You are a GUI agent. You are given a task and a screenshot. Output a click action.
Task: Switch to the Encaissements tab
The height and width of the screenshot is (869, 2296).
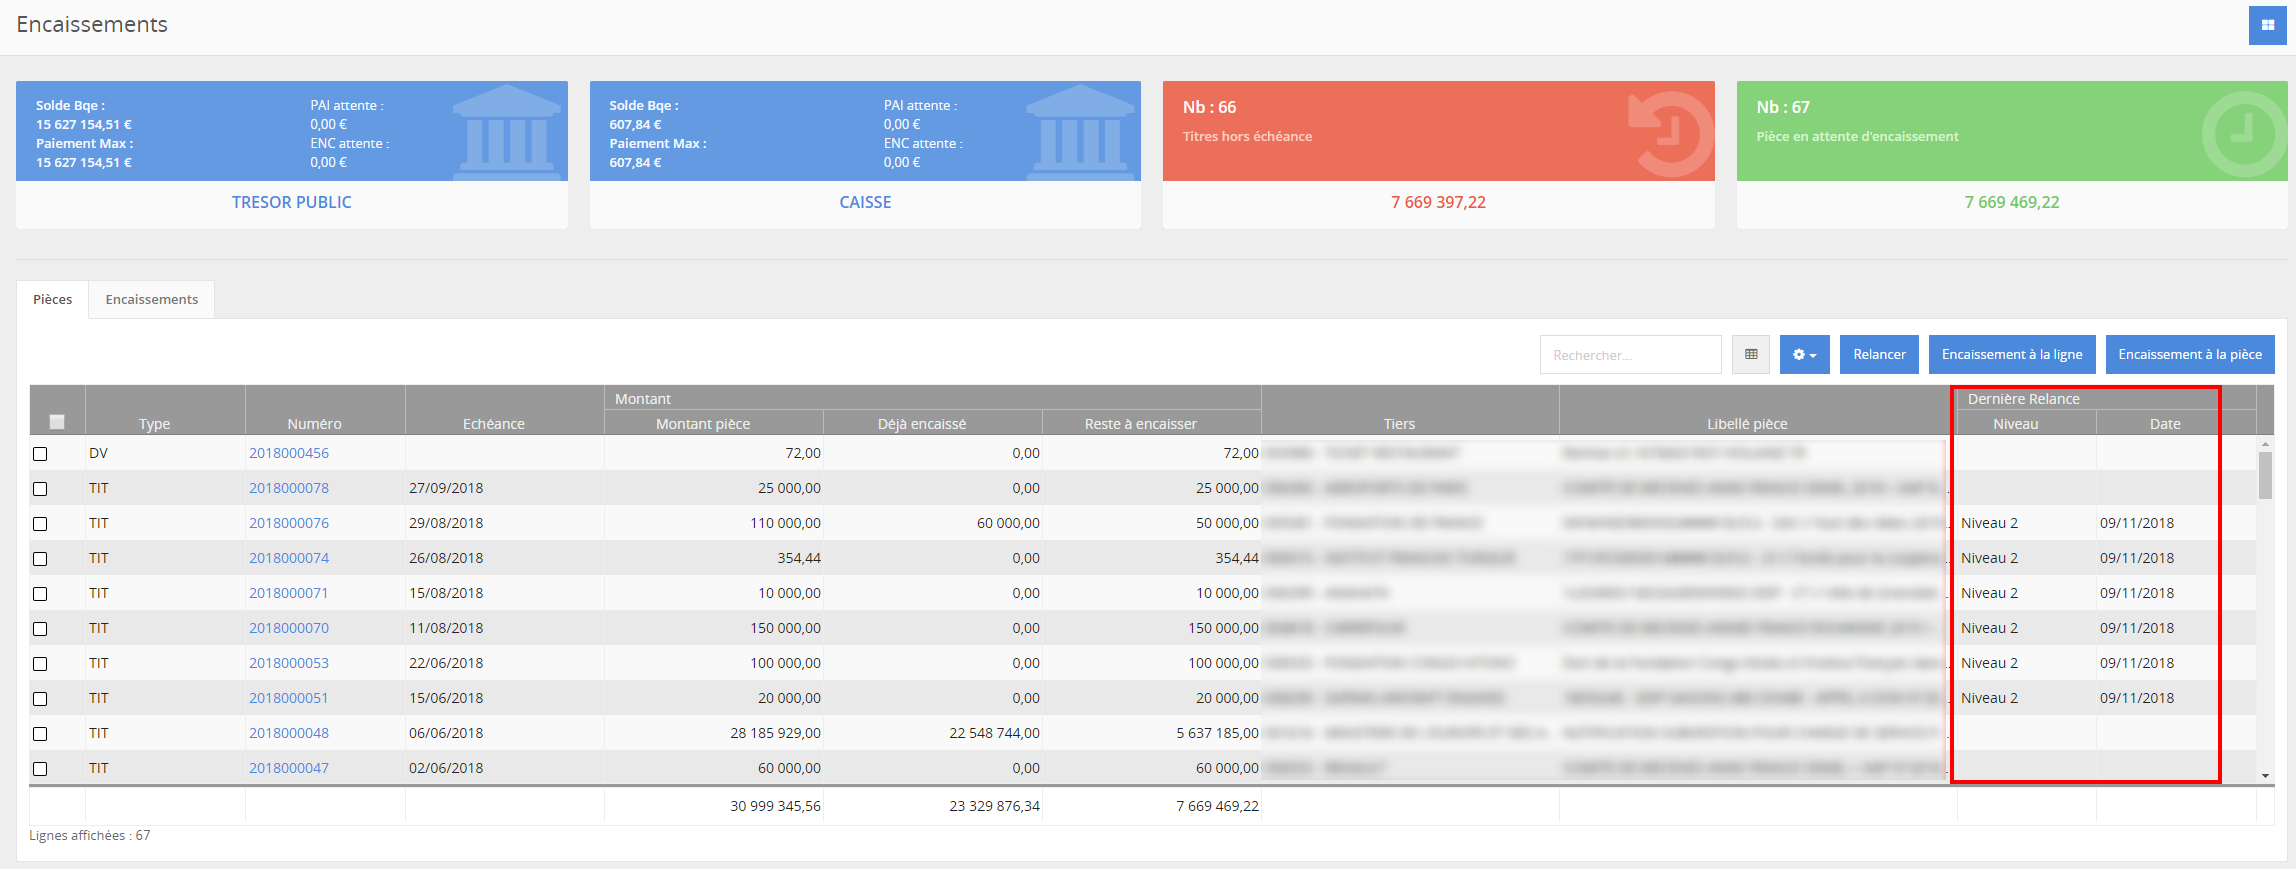(152, 300)
